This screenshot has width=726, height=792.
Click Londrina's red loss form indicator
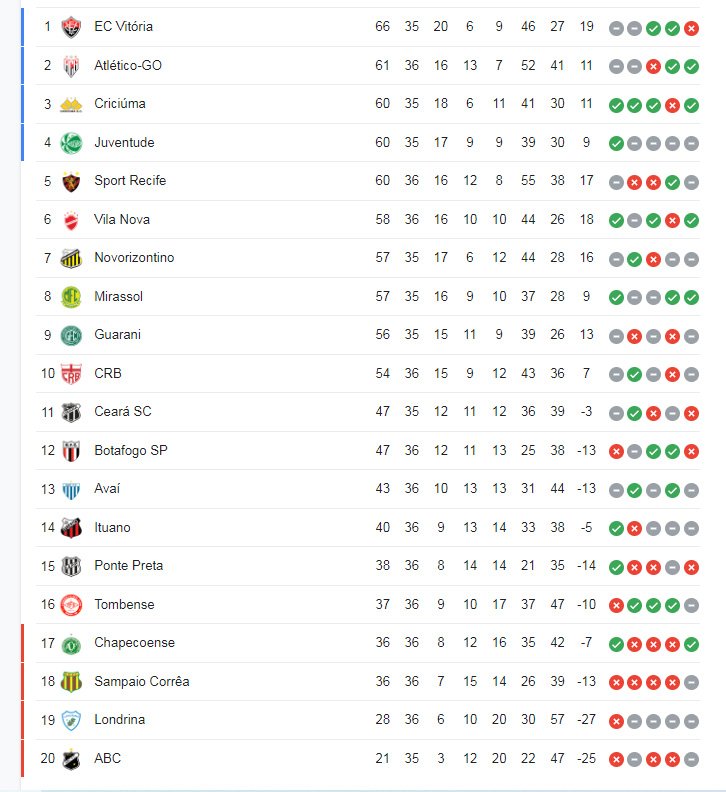pyautogui.click(x=616, y=721)
